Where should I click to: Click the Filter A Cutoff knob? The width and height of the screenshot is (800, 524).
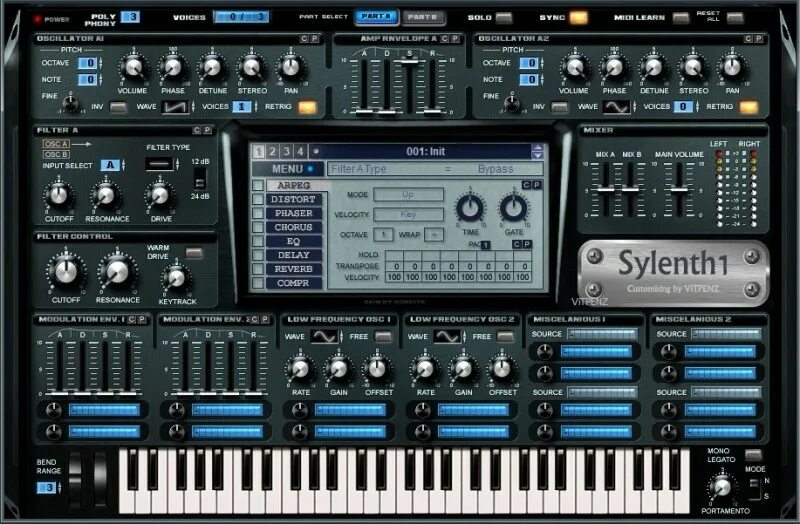pyautogui.click(x=58, y=195)
